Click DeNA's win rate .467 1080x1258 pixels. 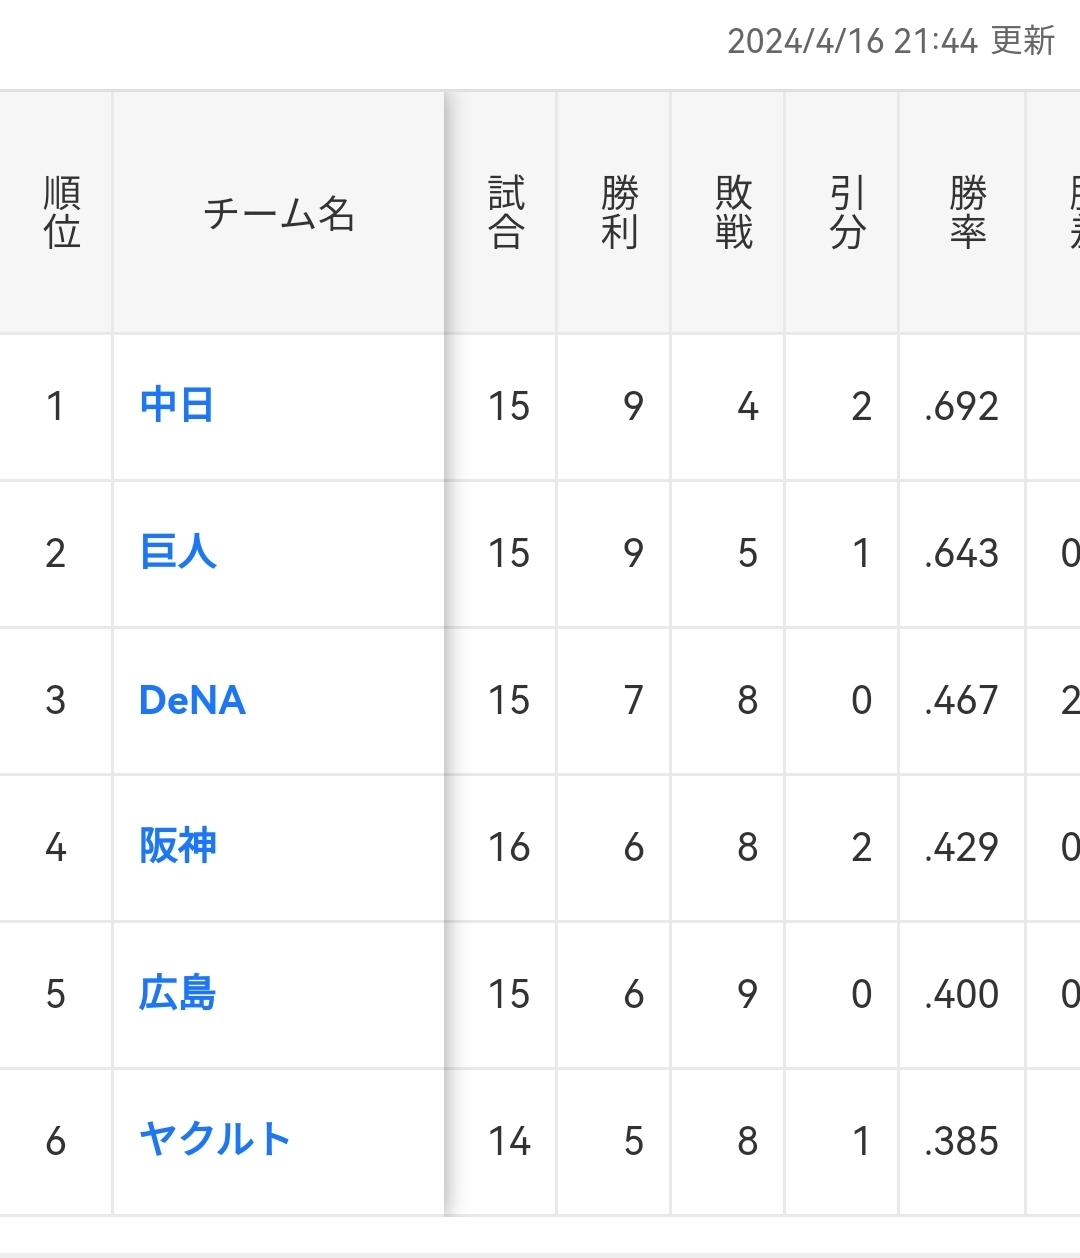click(961, 701)
